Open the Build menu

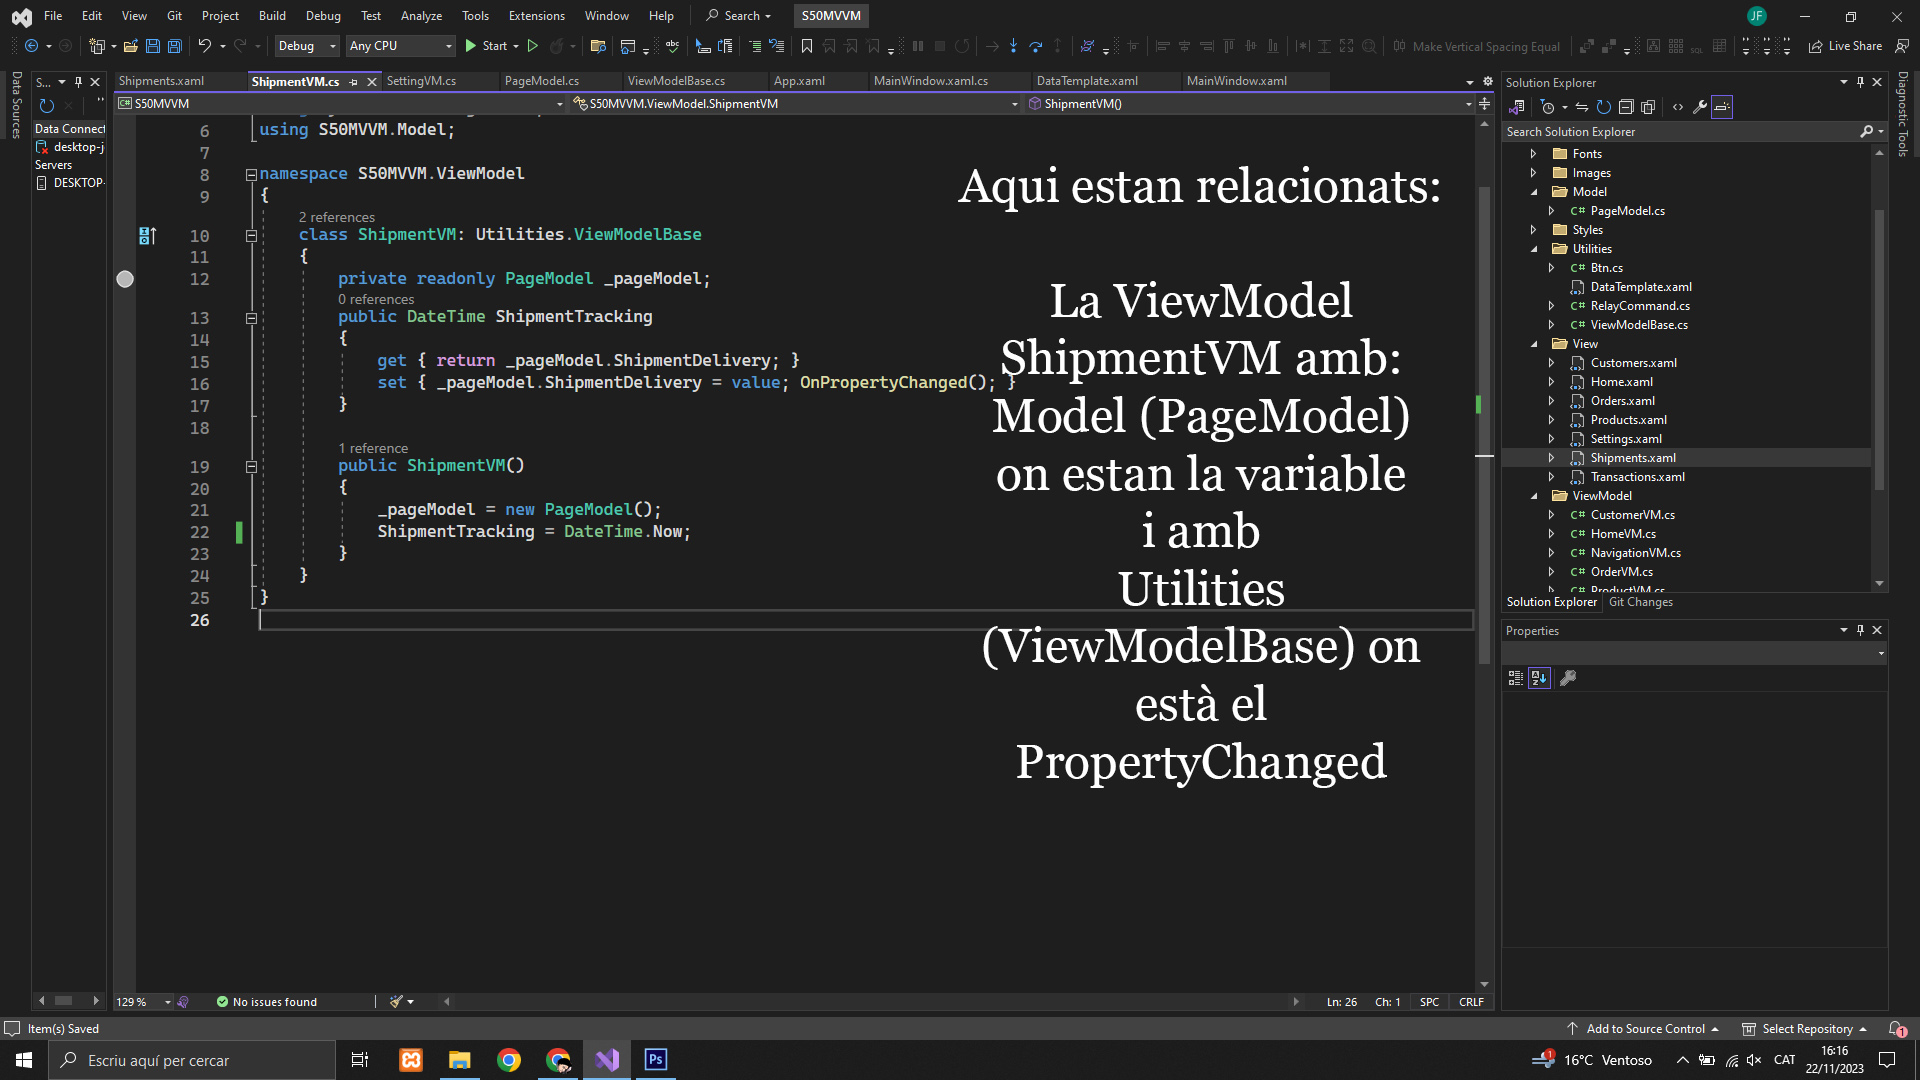click(x=272, y=16)
